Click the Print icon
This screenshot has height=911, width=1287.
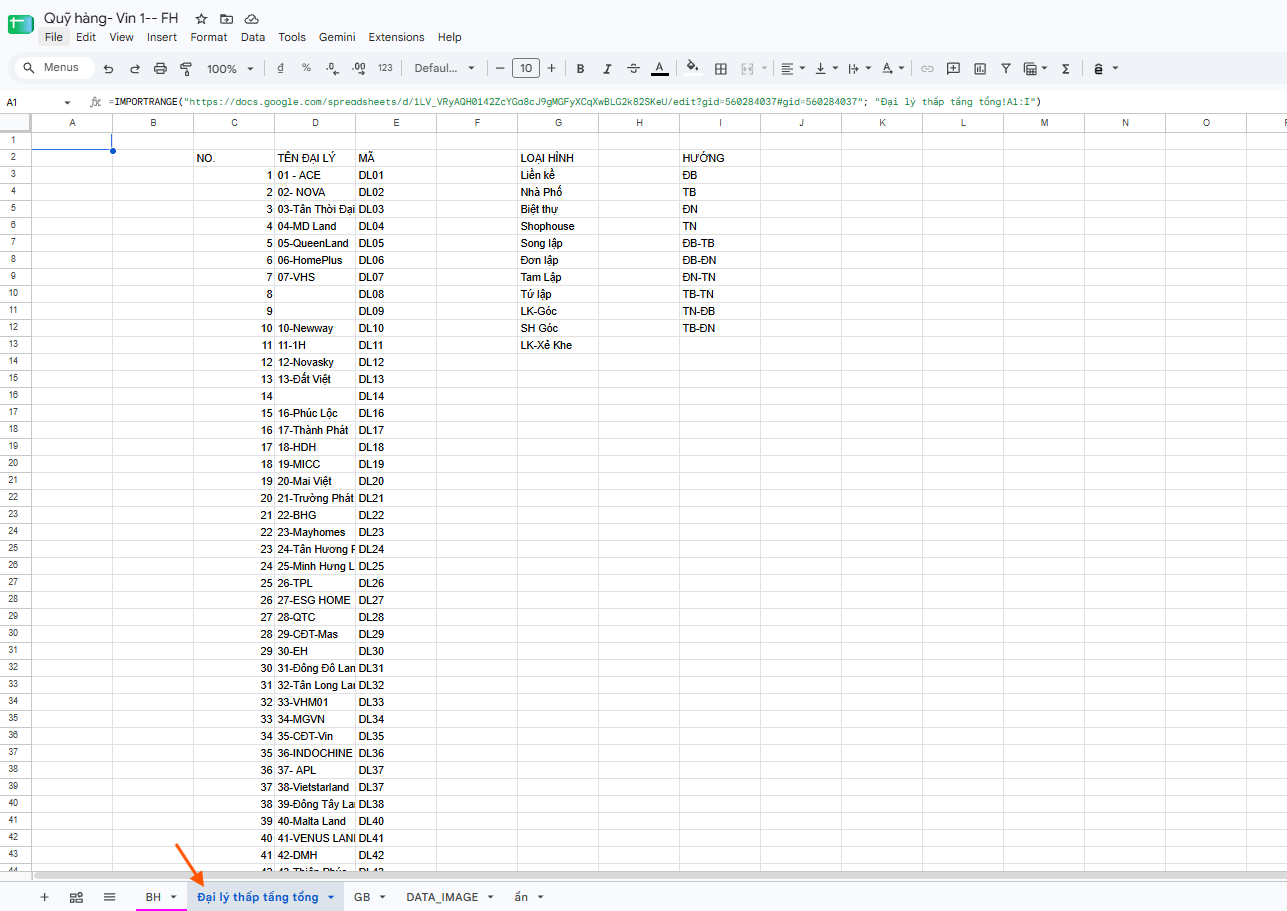[160, 68]
